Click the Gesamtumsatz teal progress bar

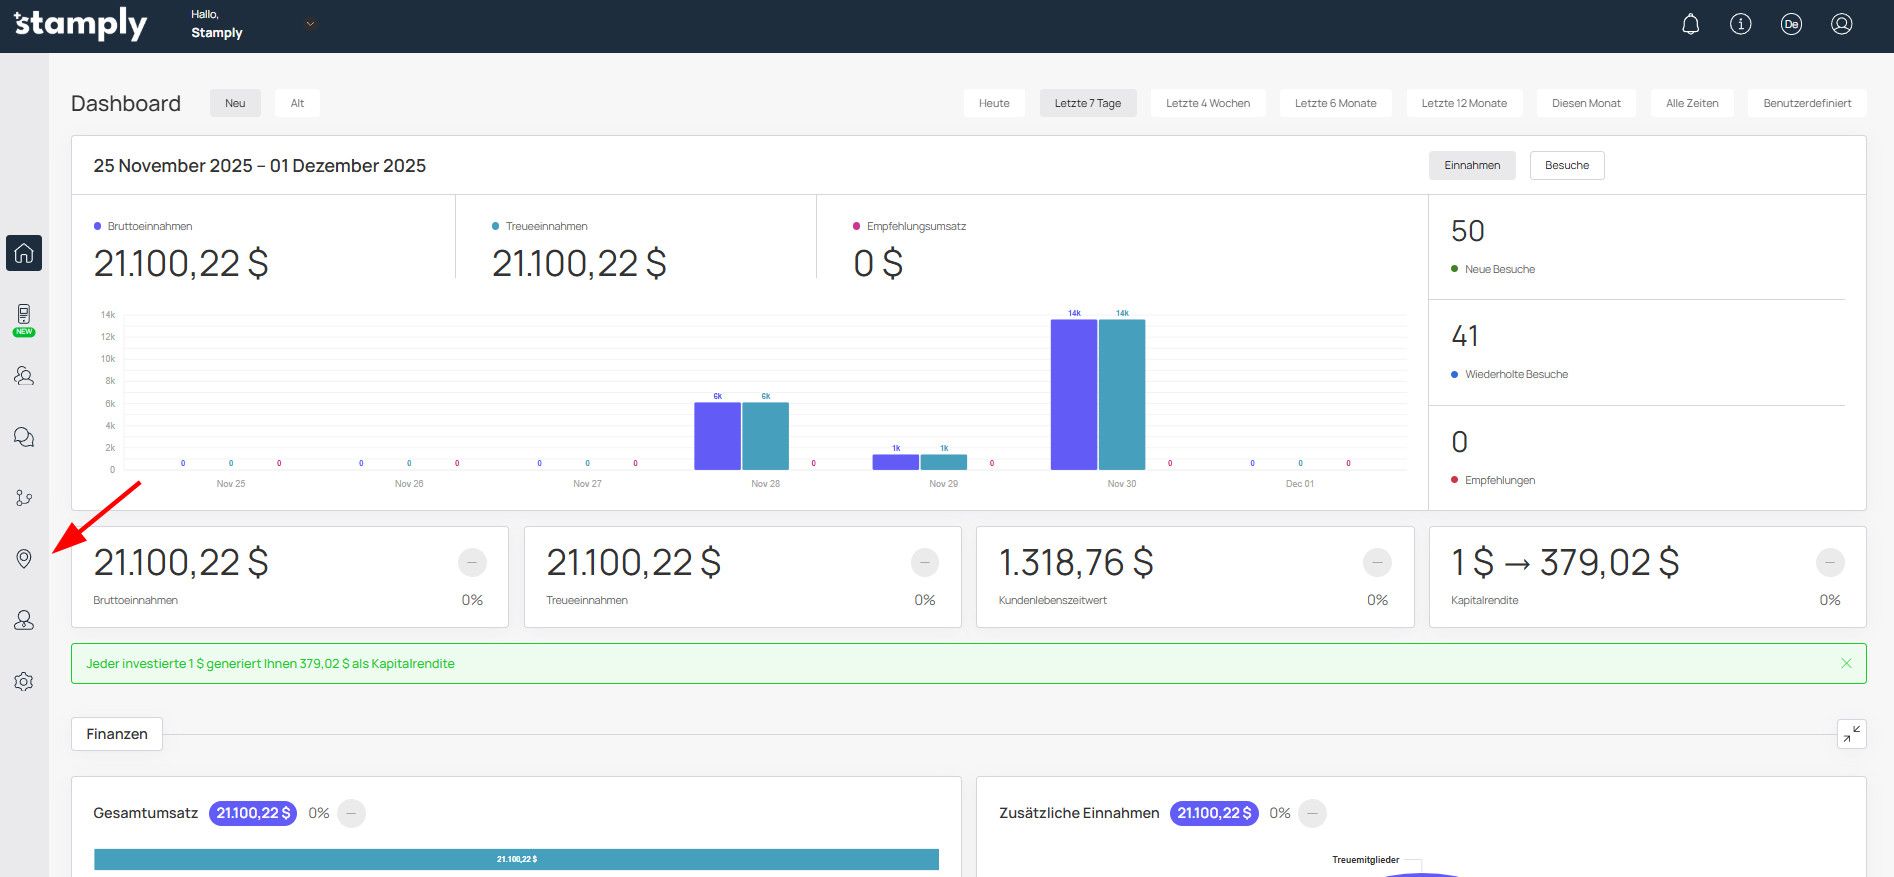[516, 859]
